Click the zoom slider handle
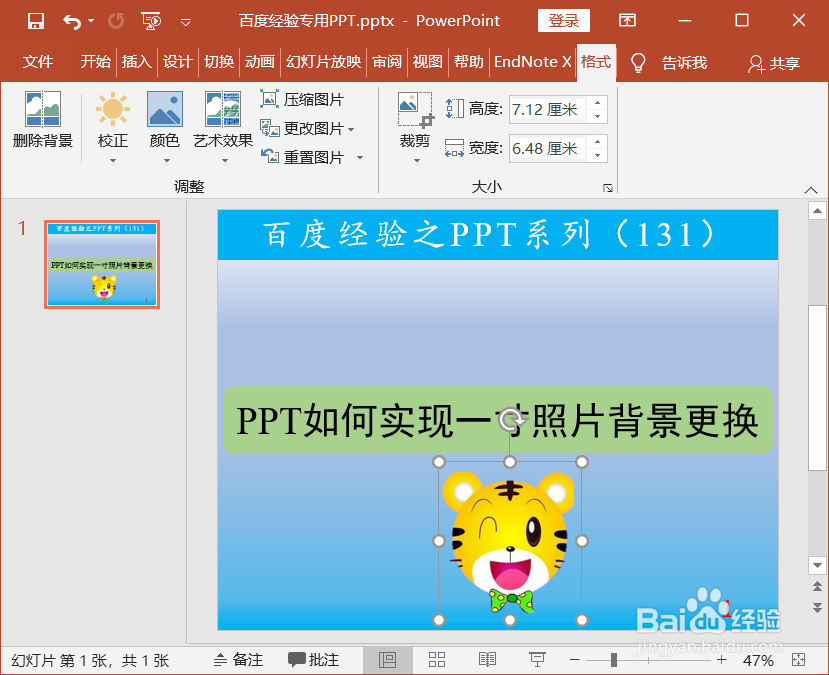This screenshot has height=675, width=829. (614, 660)
